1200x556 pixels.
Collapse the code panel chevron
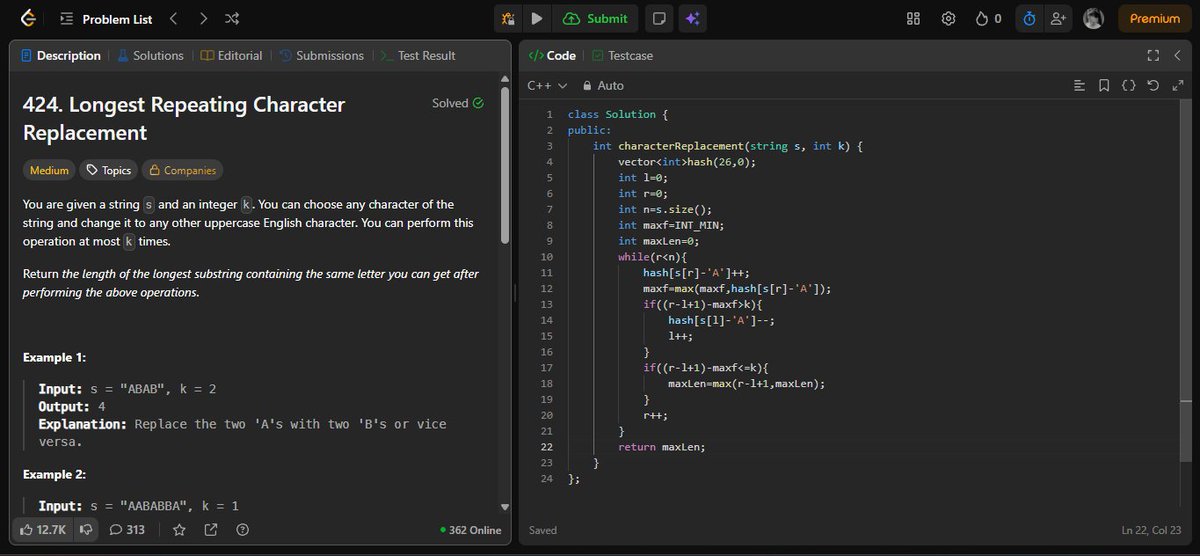tap(1179, 56)
